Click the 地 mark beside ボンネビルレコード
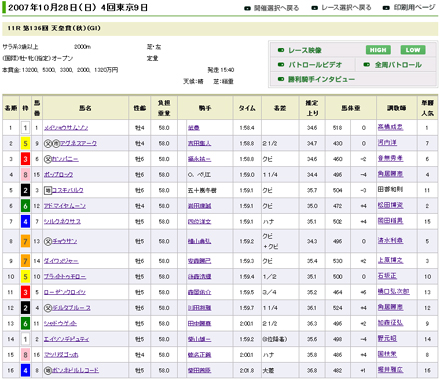The image size is (440, 380). [x=48, y=370]
